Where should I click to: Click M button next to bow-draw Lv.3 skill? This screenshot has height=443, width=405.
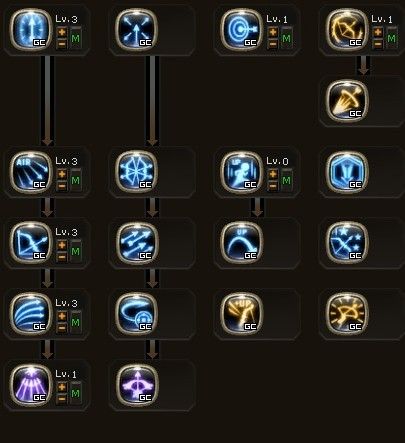(x=76, y=251)
